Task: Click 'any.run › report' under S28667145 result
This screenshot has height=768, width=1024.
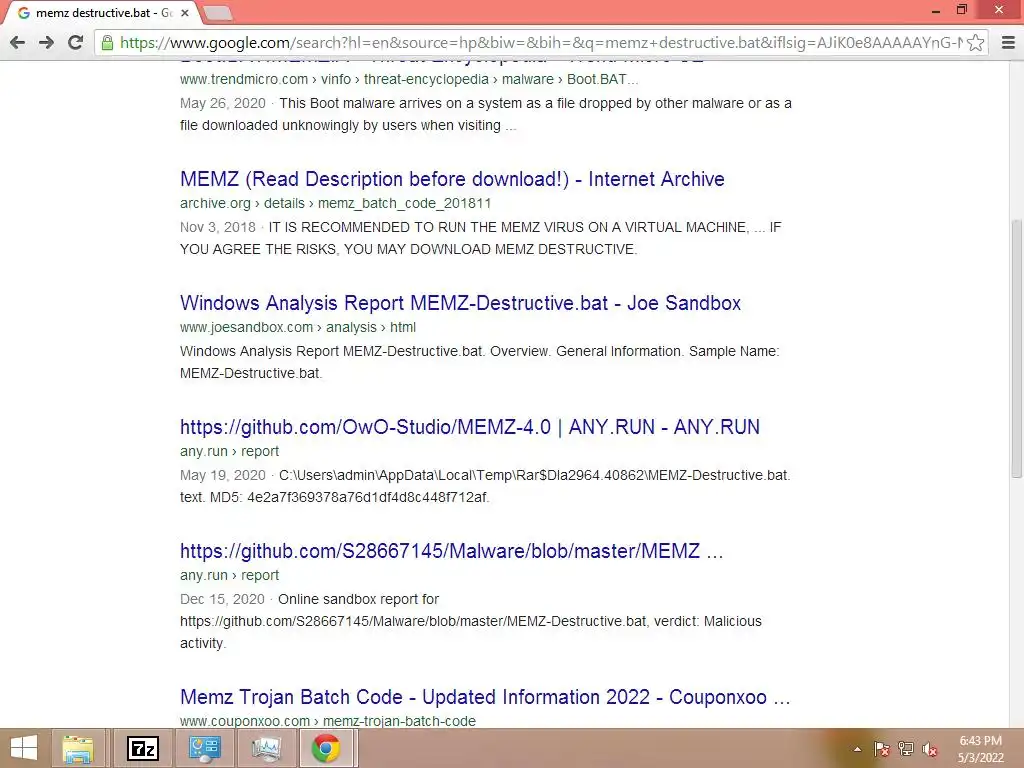Action: coord(229,575)
